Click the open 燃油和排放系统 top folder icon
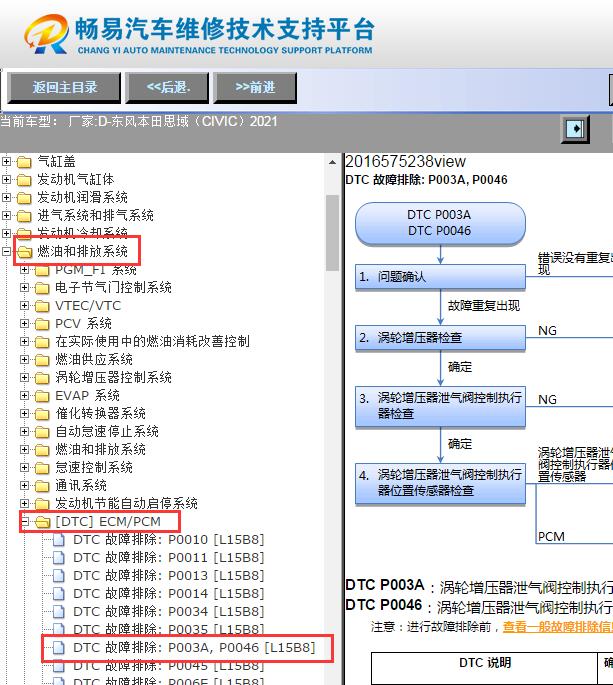The width and height of the screenshot is (613, 685). 25,252
